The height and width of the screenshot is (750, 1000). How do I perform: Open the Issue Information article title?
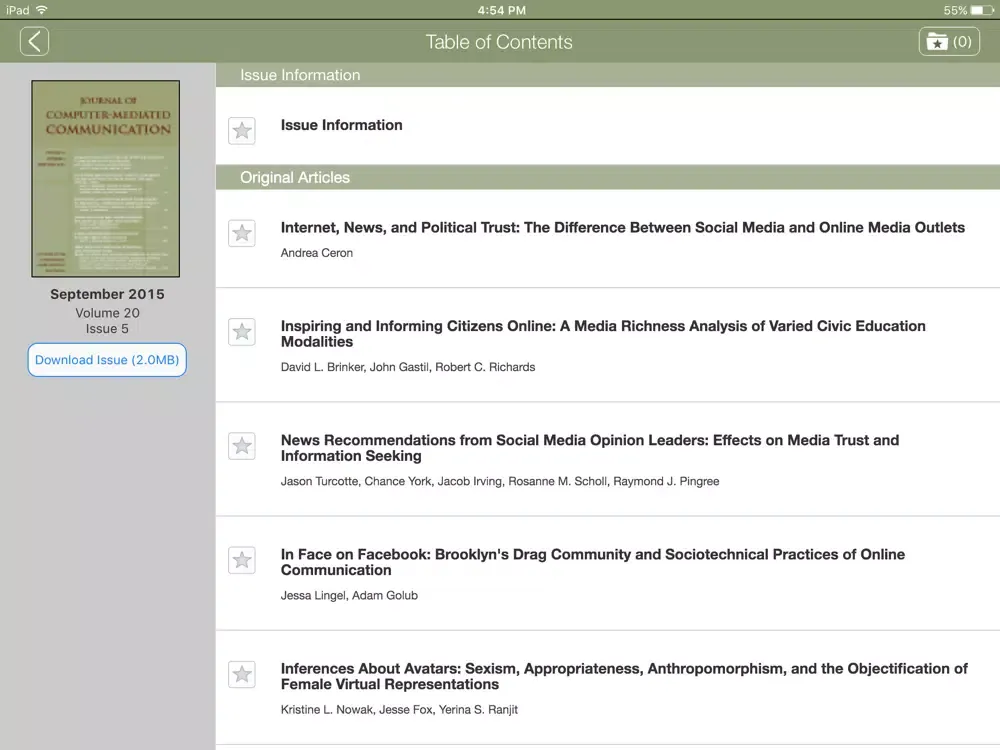tap(341, 125)
